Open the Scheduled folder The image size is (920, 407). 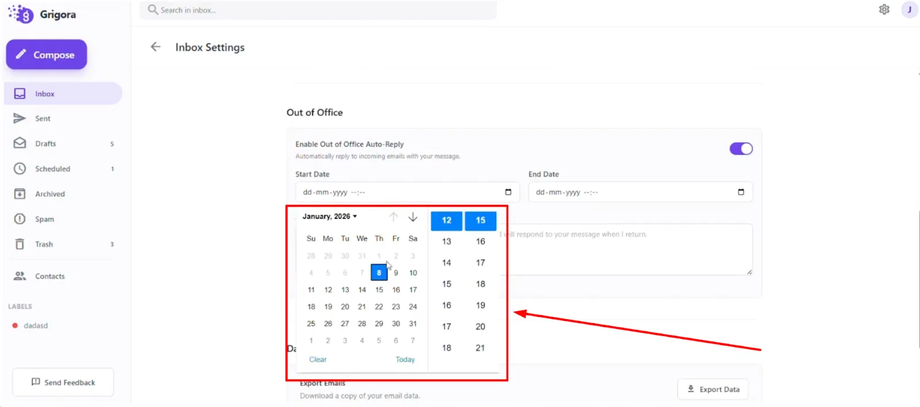click(63, 169)
